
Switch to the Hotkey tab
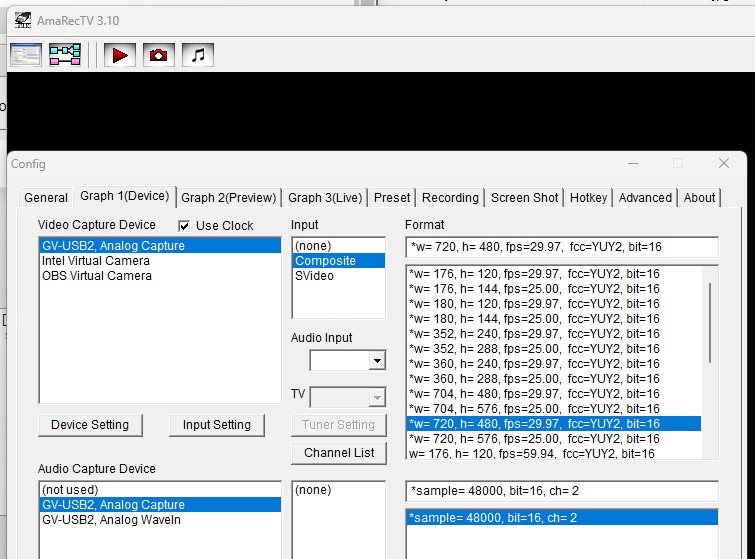[x=588, y=198]
